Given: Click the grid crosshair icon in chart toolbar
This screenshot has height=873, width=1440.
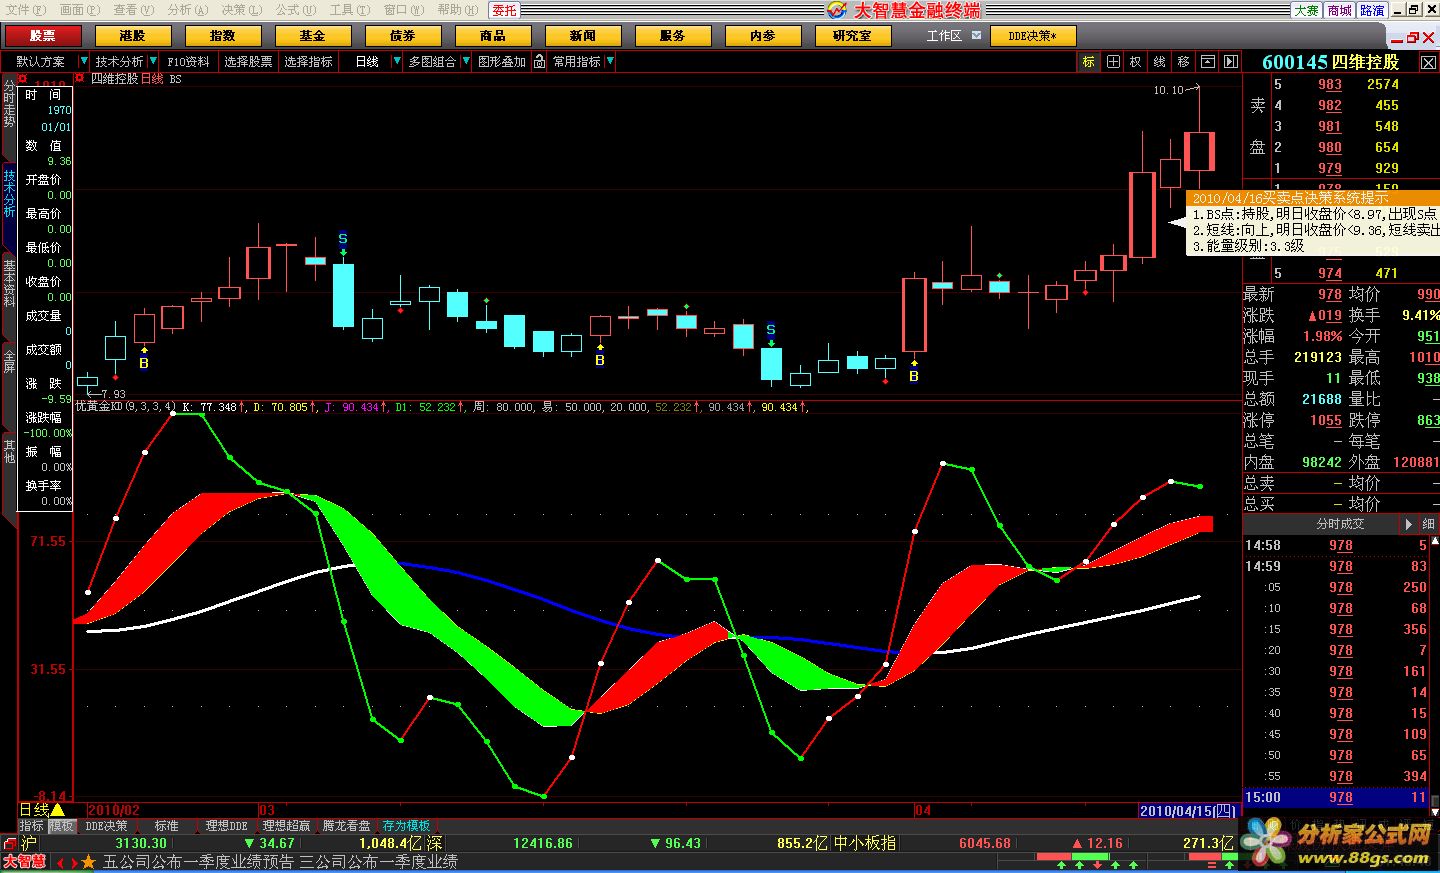Looking at the screenshot, I should pos(1112,61).
